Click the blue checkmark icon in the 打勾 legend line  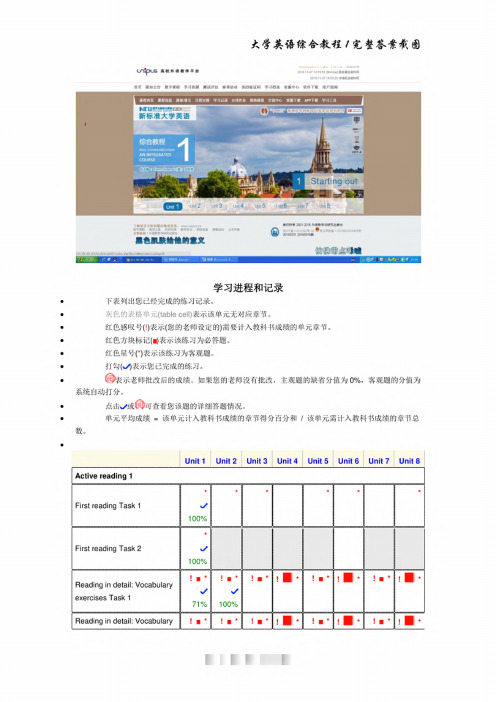point(126,367)
